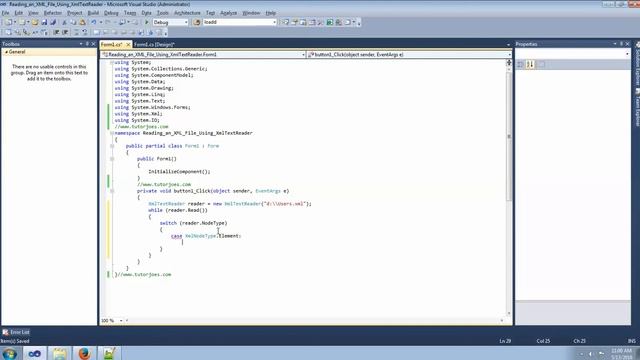This screenshot has height=360, width=640.
Task: Collapse the button1_Click method outline
Action: [x=112, y=191]
